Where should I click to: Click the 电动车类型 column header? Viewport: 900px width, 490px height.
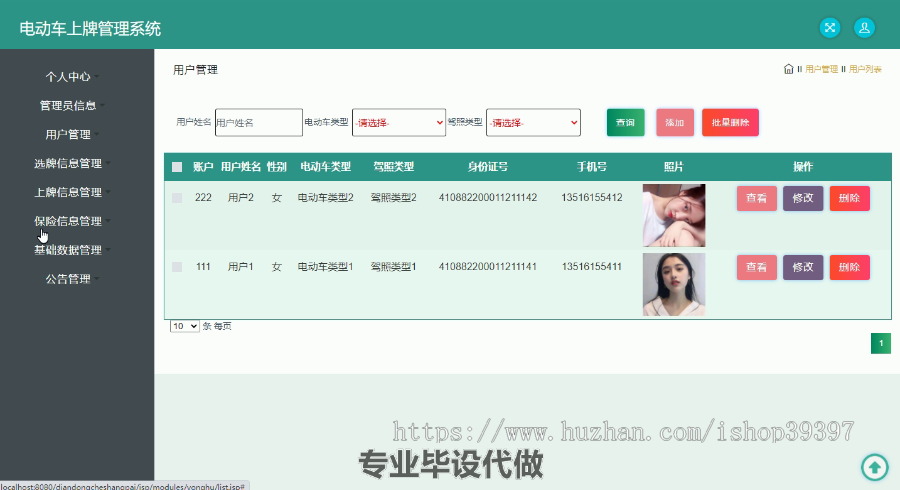click(325, 167)
